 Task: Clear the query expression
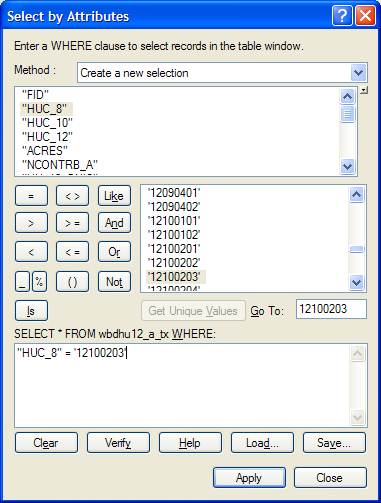coord(46,443)
